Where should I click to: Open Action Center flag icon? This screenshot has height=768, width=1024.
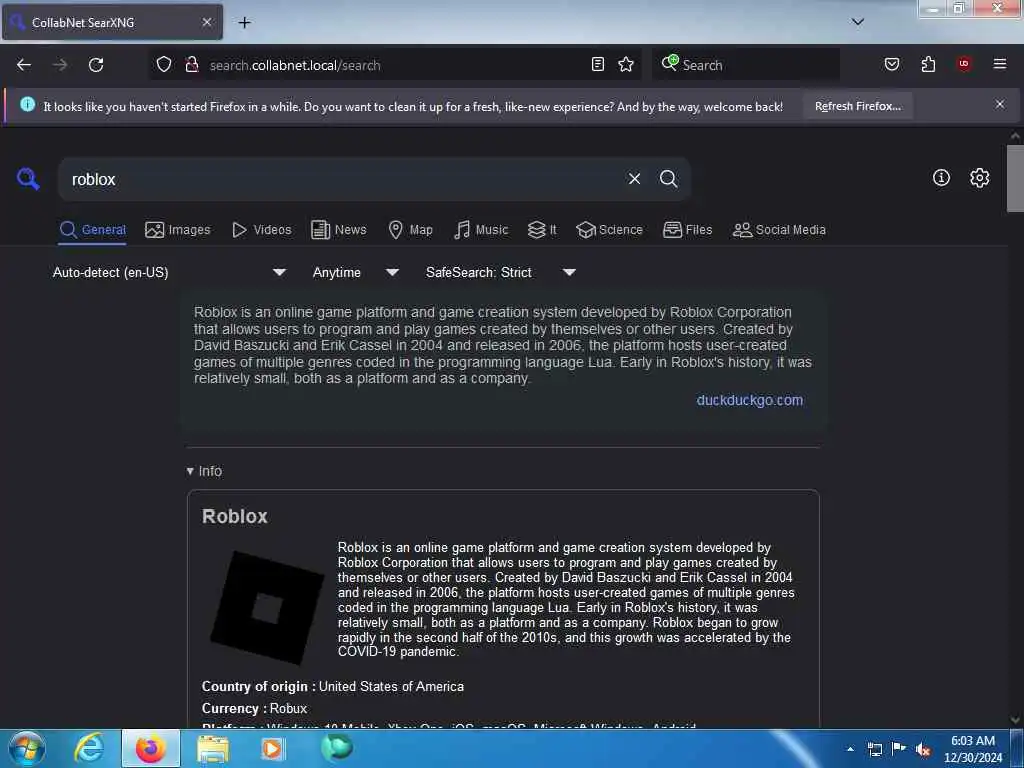coord(899,749)
